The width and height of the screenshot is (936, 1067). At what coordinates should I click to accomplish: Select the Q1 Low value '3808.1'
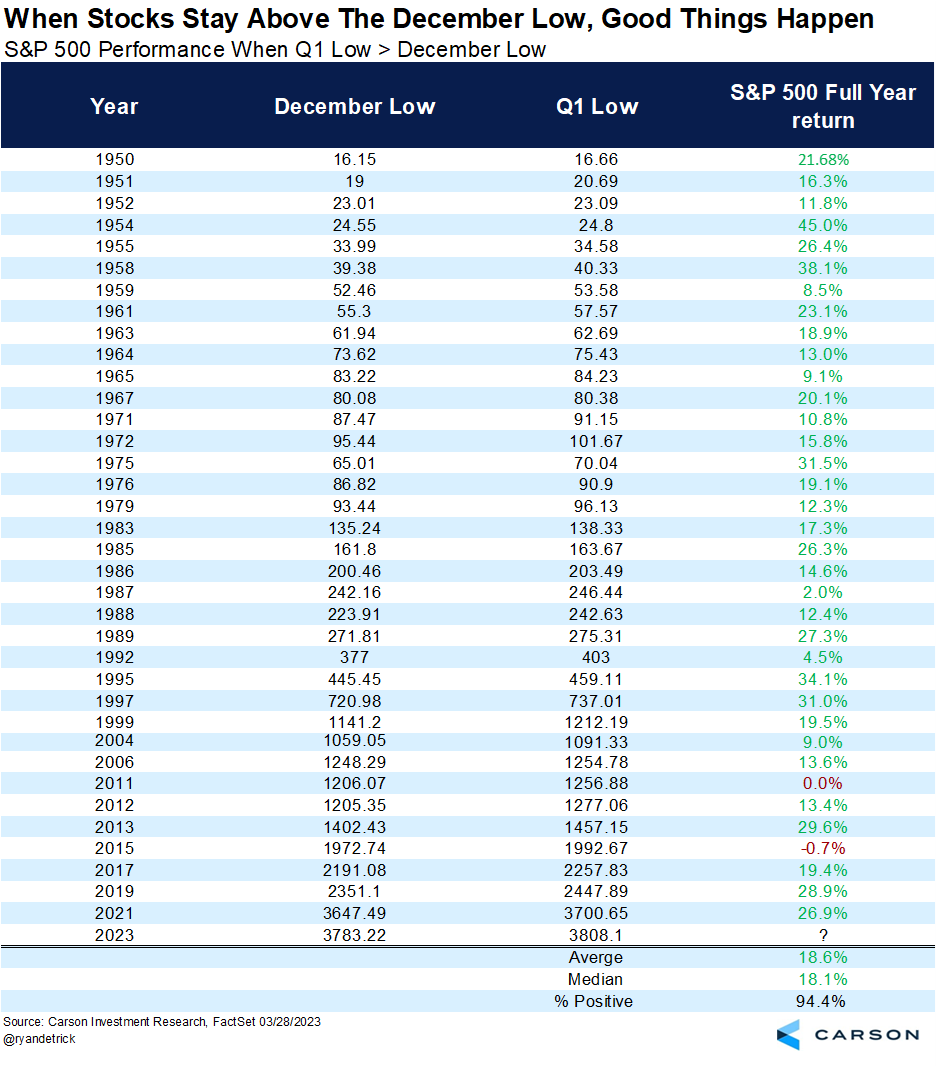(596, 935)
